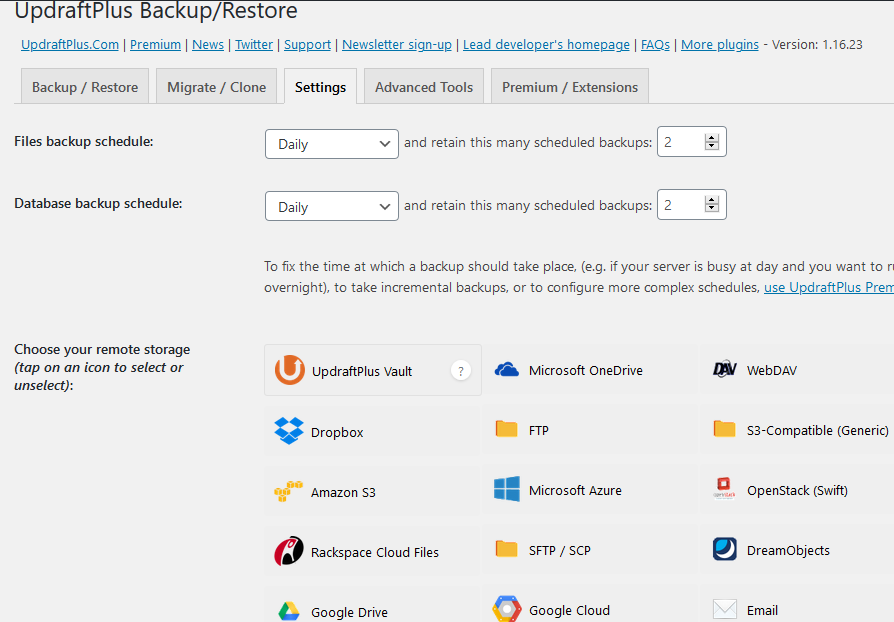894x622 pixels.
Task: Select the Google Drive icon
Action: click(289, 611)
